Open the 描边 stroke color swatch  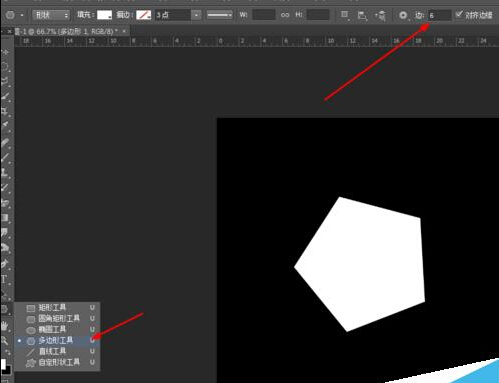tap(144, 15)
